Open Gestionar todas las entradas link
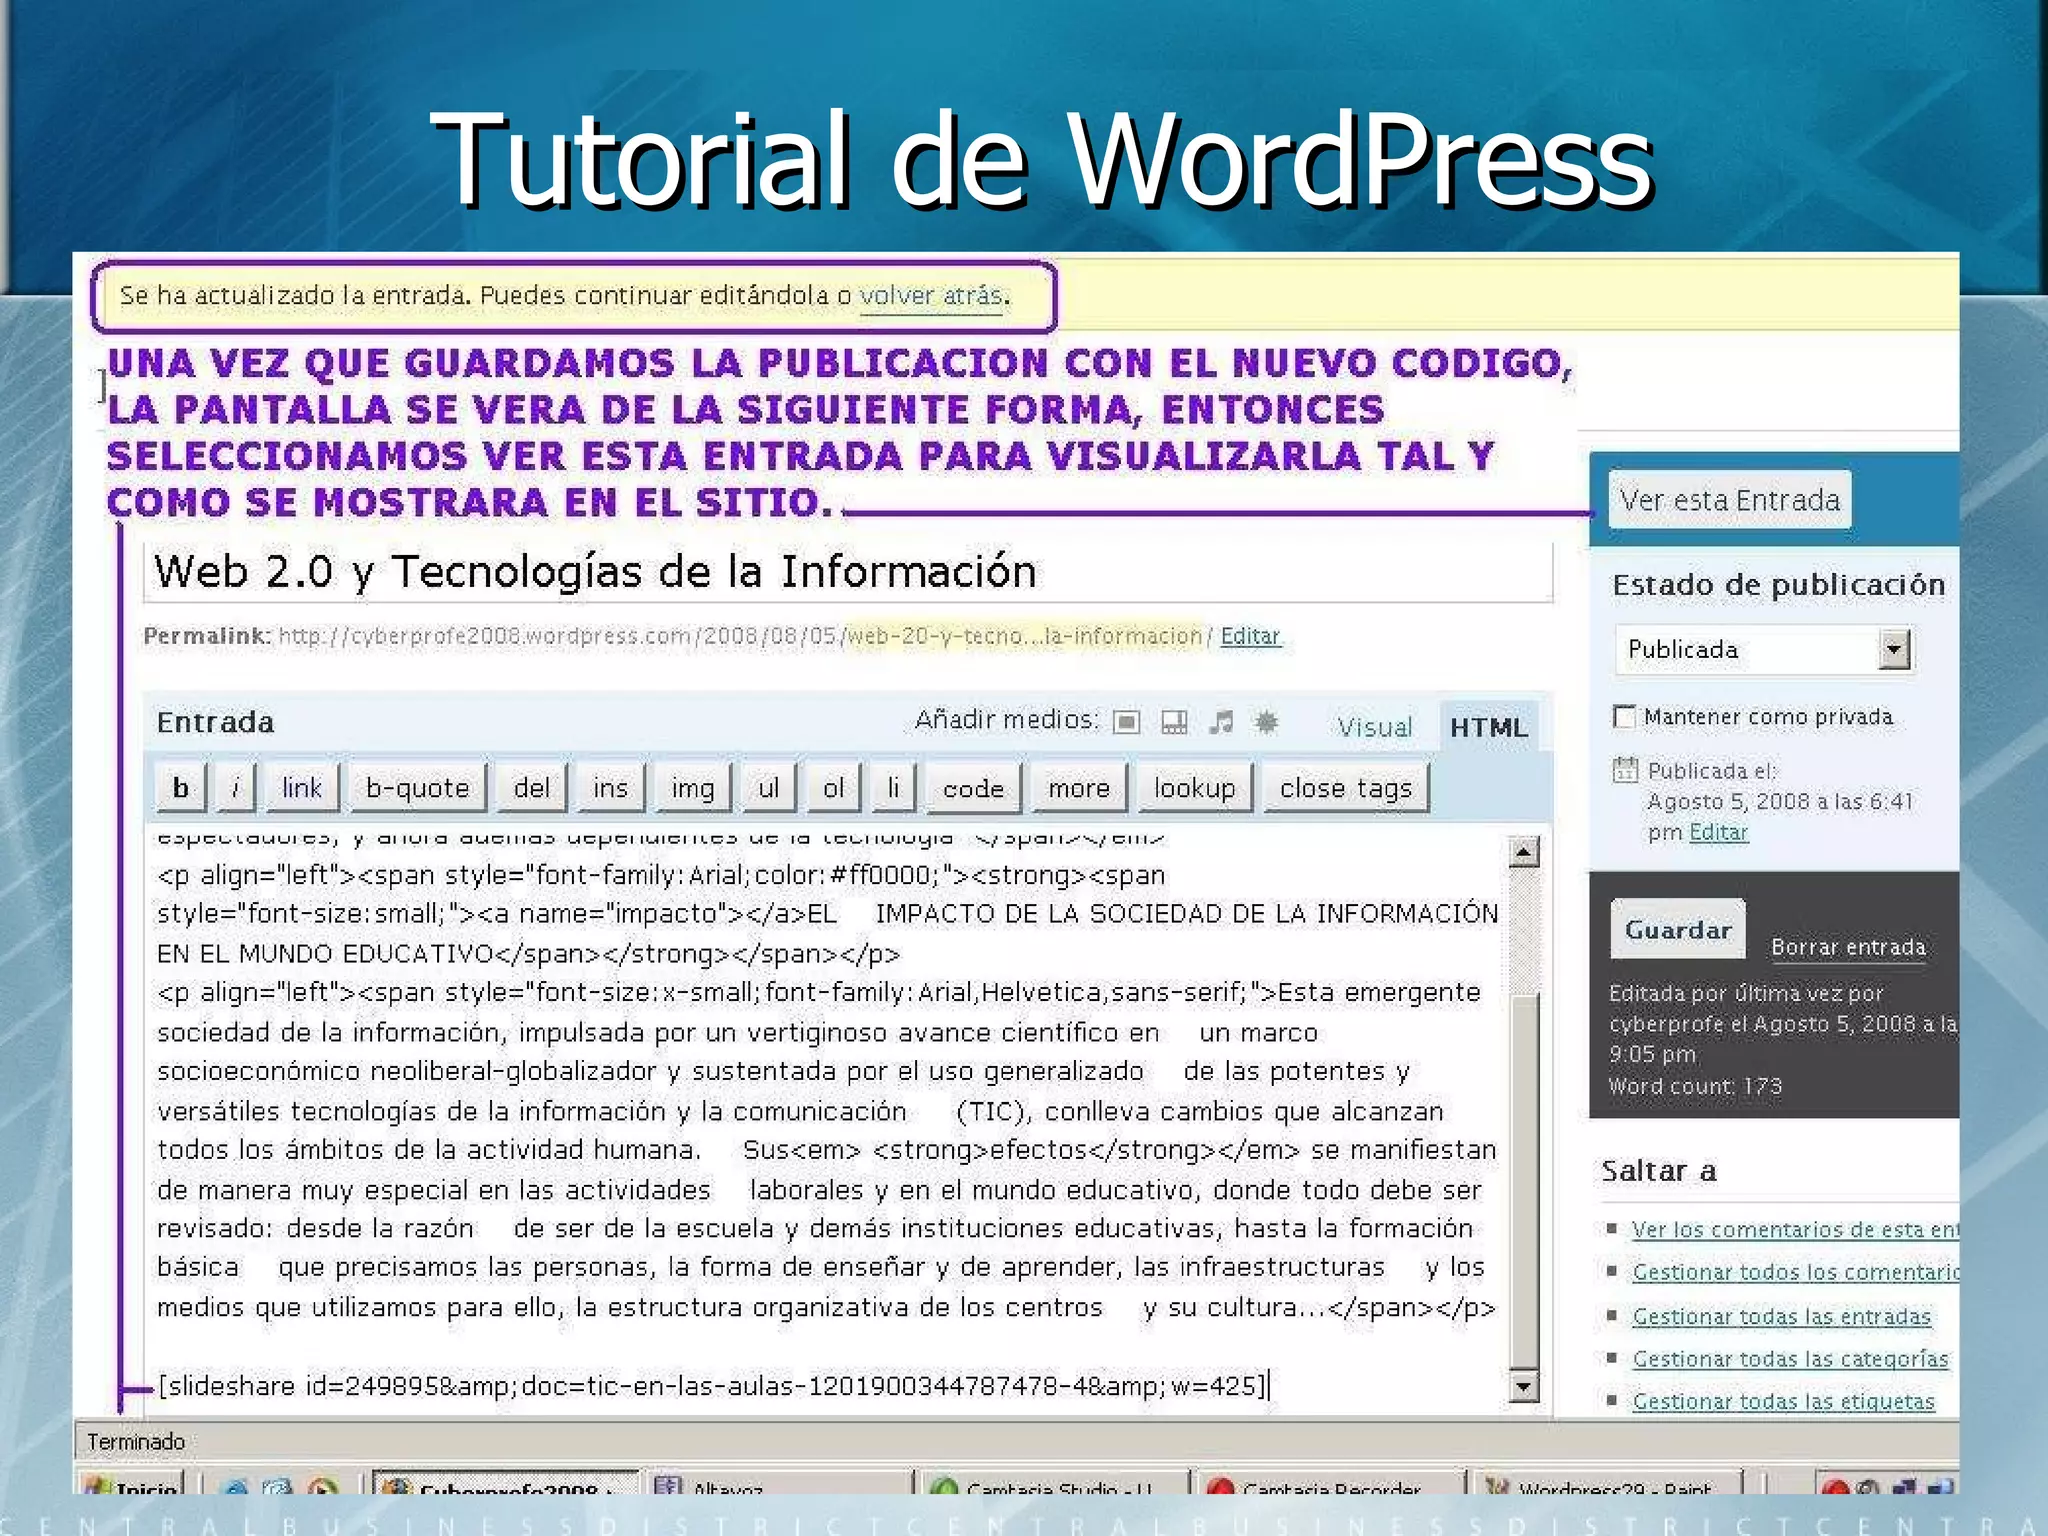This screenshot has width=2048, height=1536. pyautogui.click(x=1781, y=1316)
